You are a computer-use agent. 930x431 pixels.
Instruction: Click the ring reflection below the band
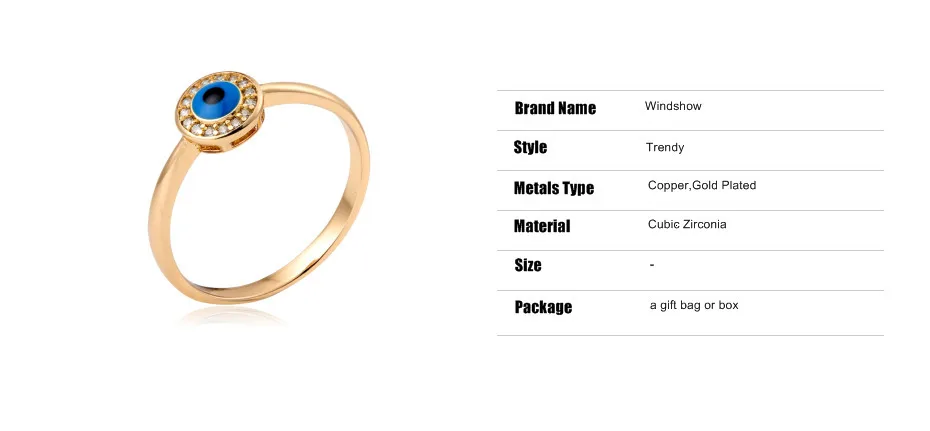[x=231, y=317]
